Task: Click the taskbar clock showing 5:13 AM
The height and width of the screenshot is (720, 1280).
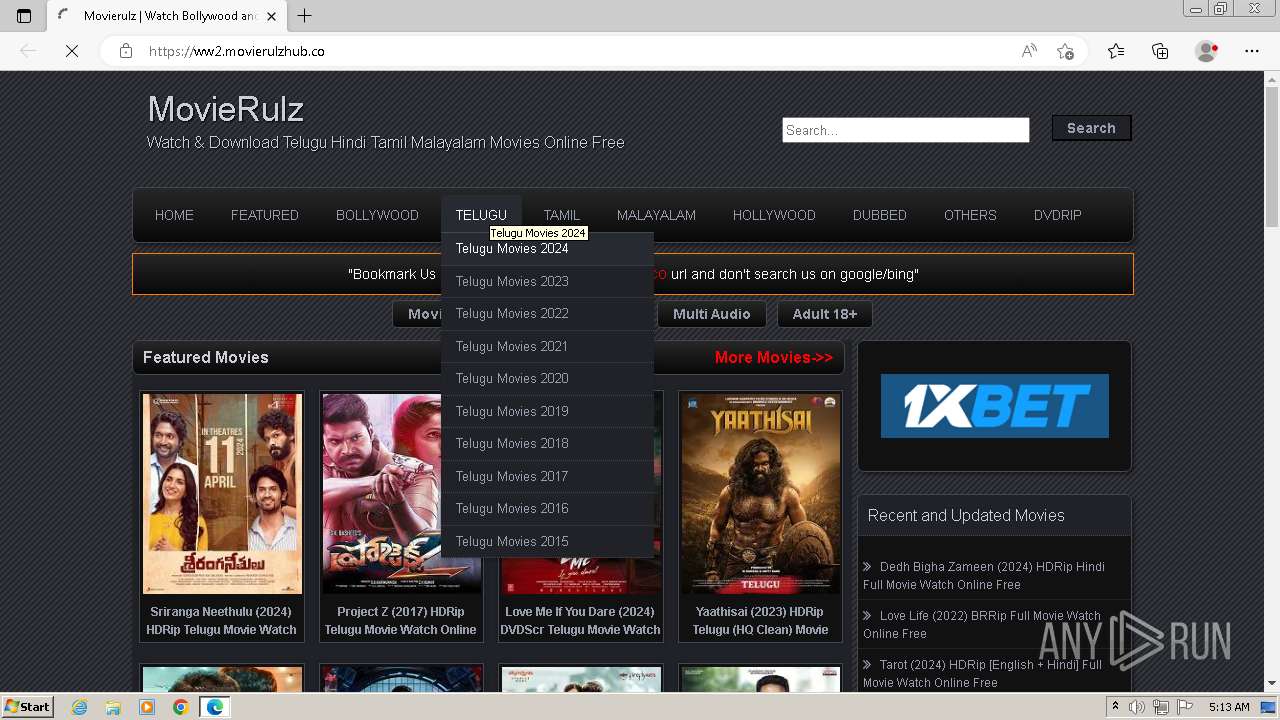Action: point(1229,707)
